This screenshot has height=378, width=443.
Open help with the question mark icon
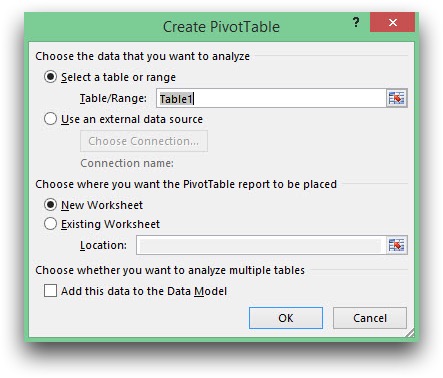pos(356,23)
